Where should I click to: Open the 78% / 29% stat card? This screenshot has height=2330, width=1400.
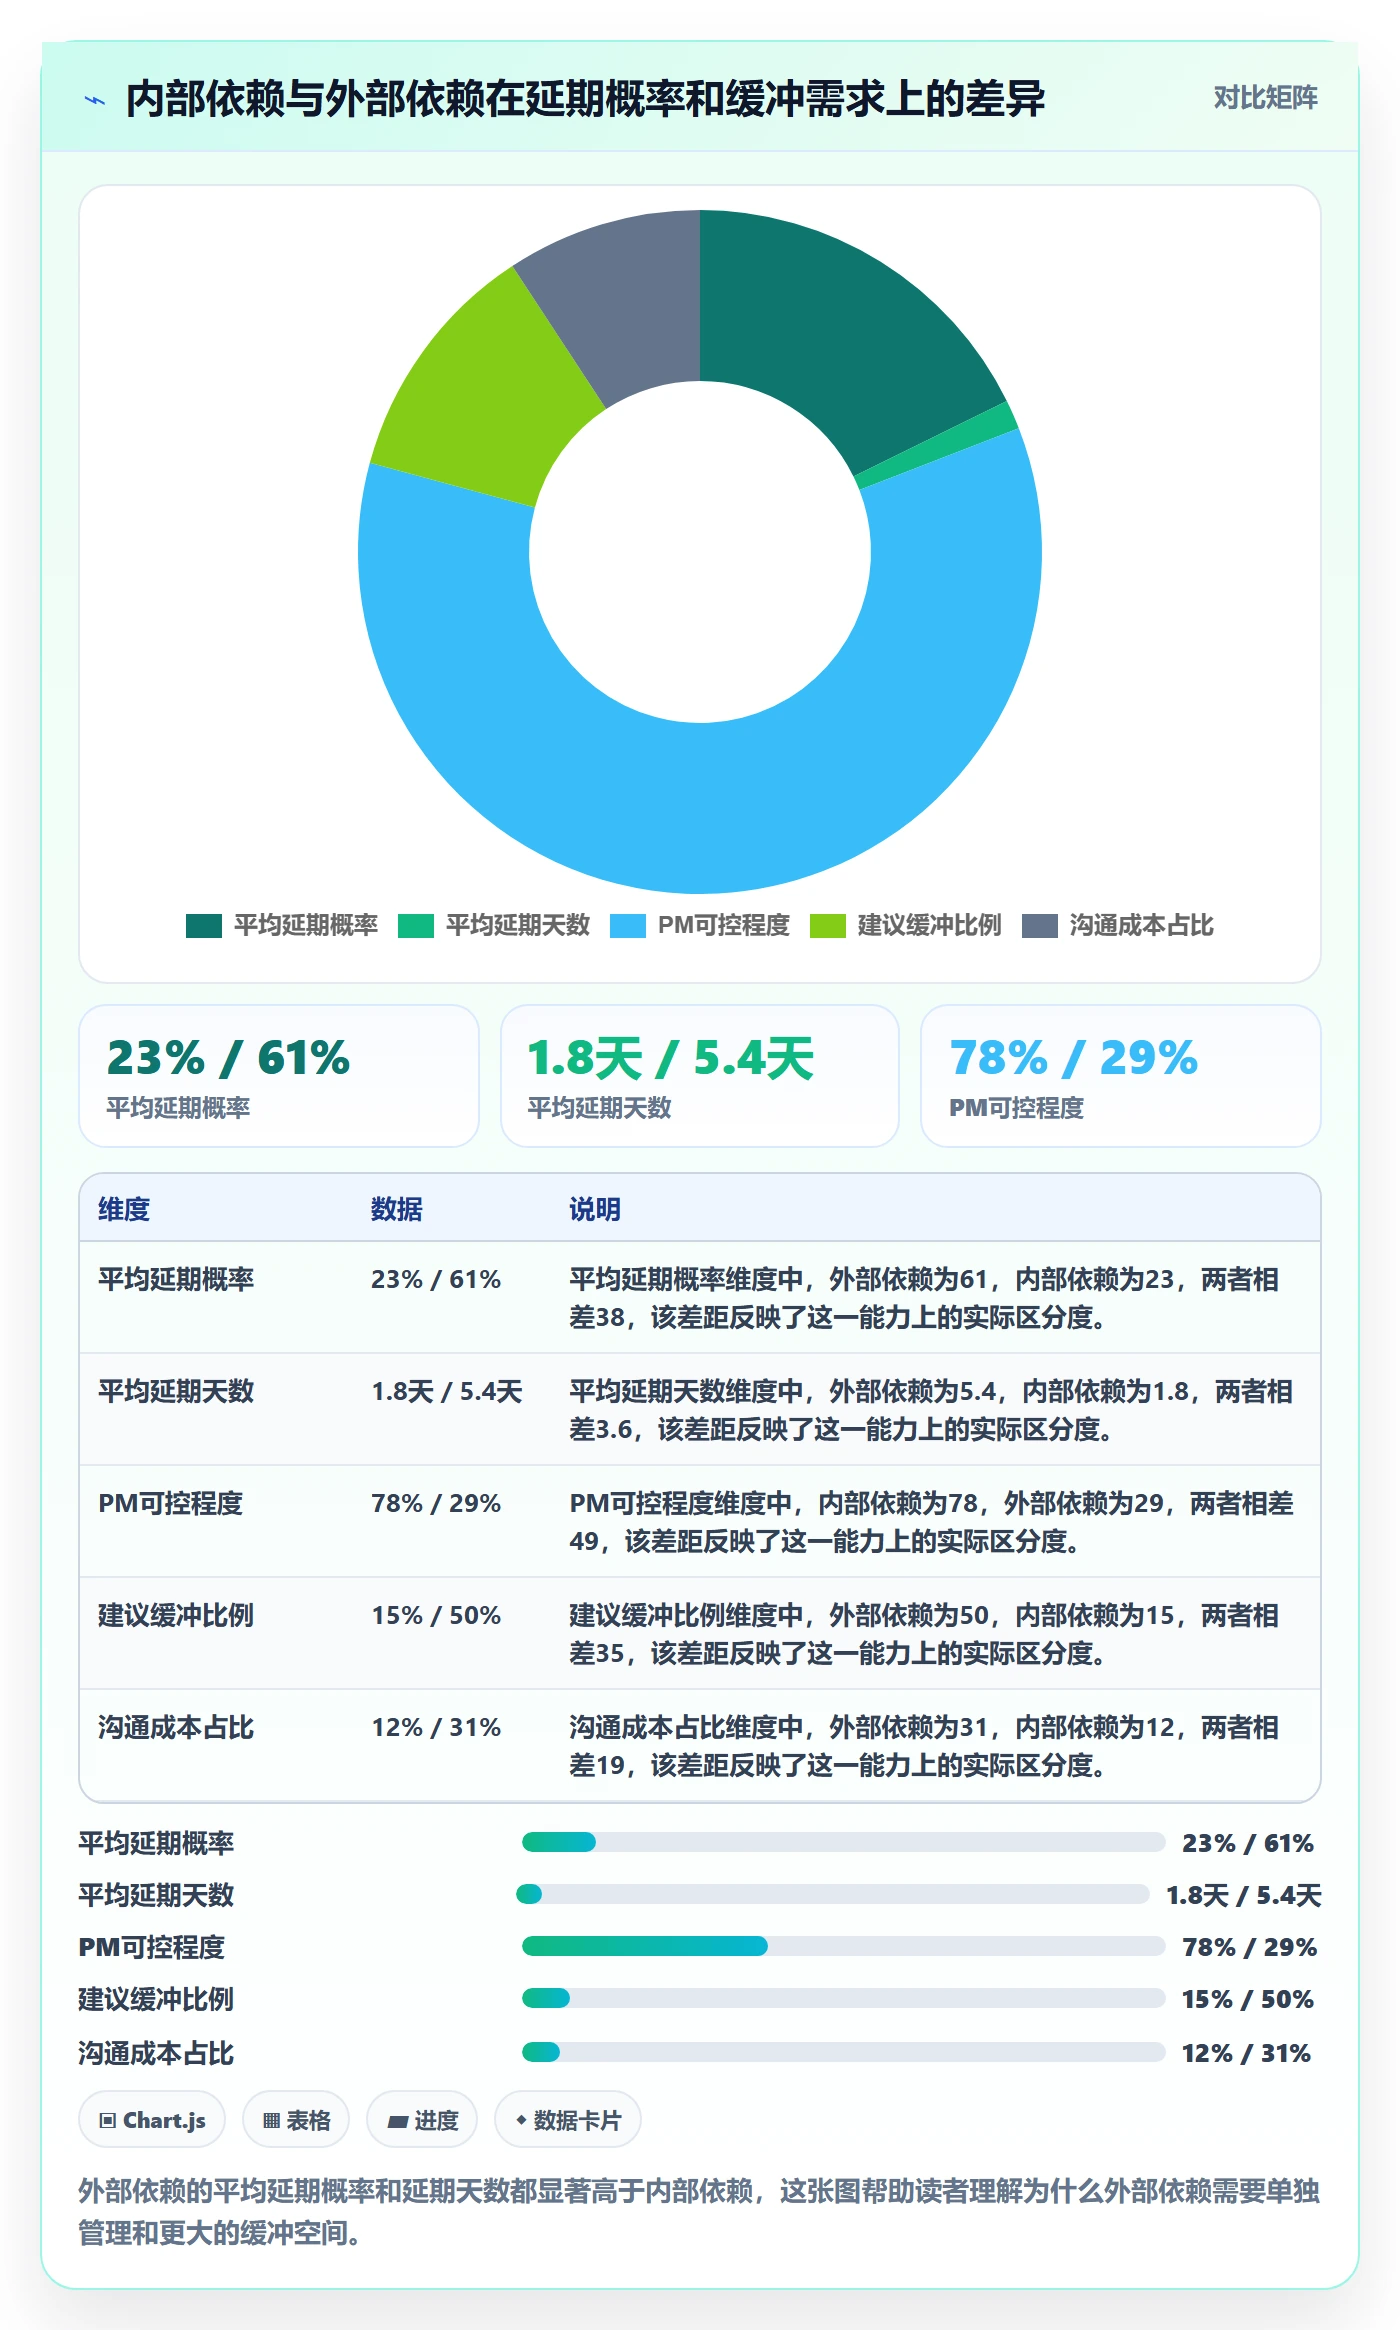tap(1121, 1076)
